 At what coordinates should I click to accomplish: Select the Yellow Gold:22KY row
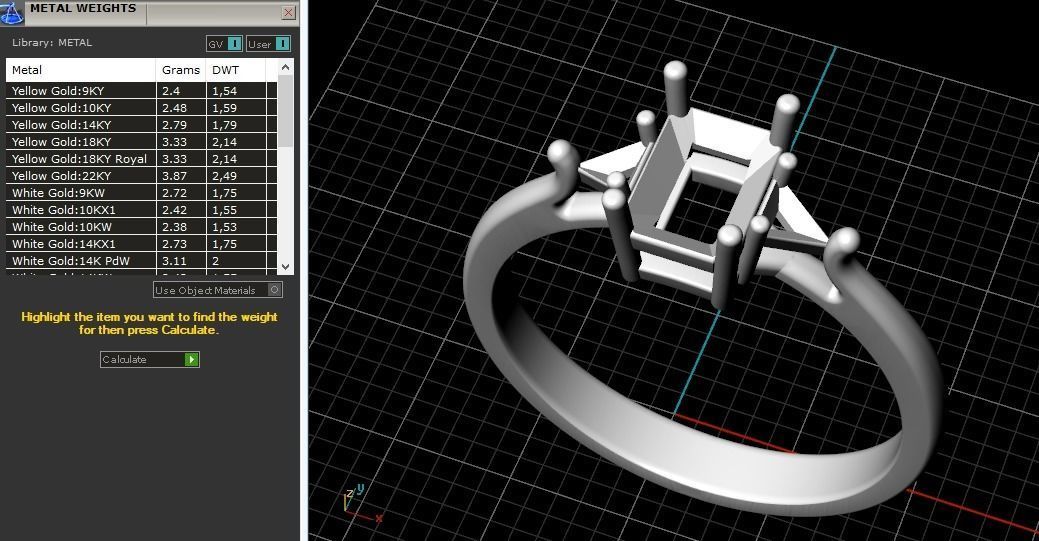pos(141,176)
